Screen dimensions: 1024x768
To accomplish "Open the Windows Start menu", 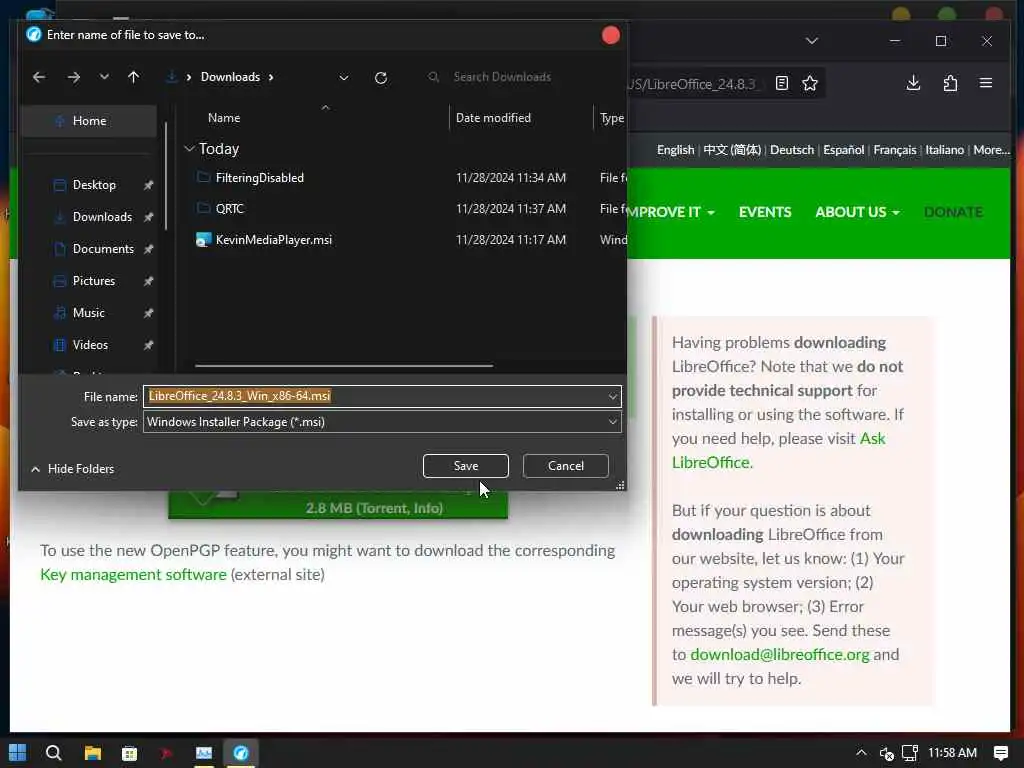I will (18, 753).
